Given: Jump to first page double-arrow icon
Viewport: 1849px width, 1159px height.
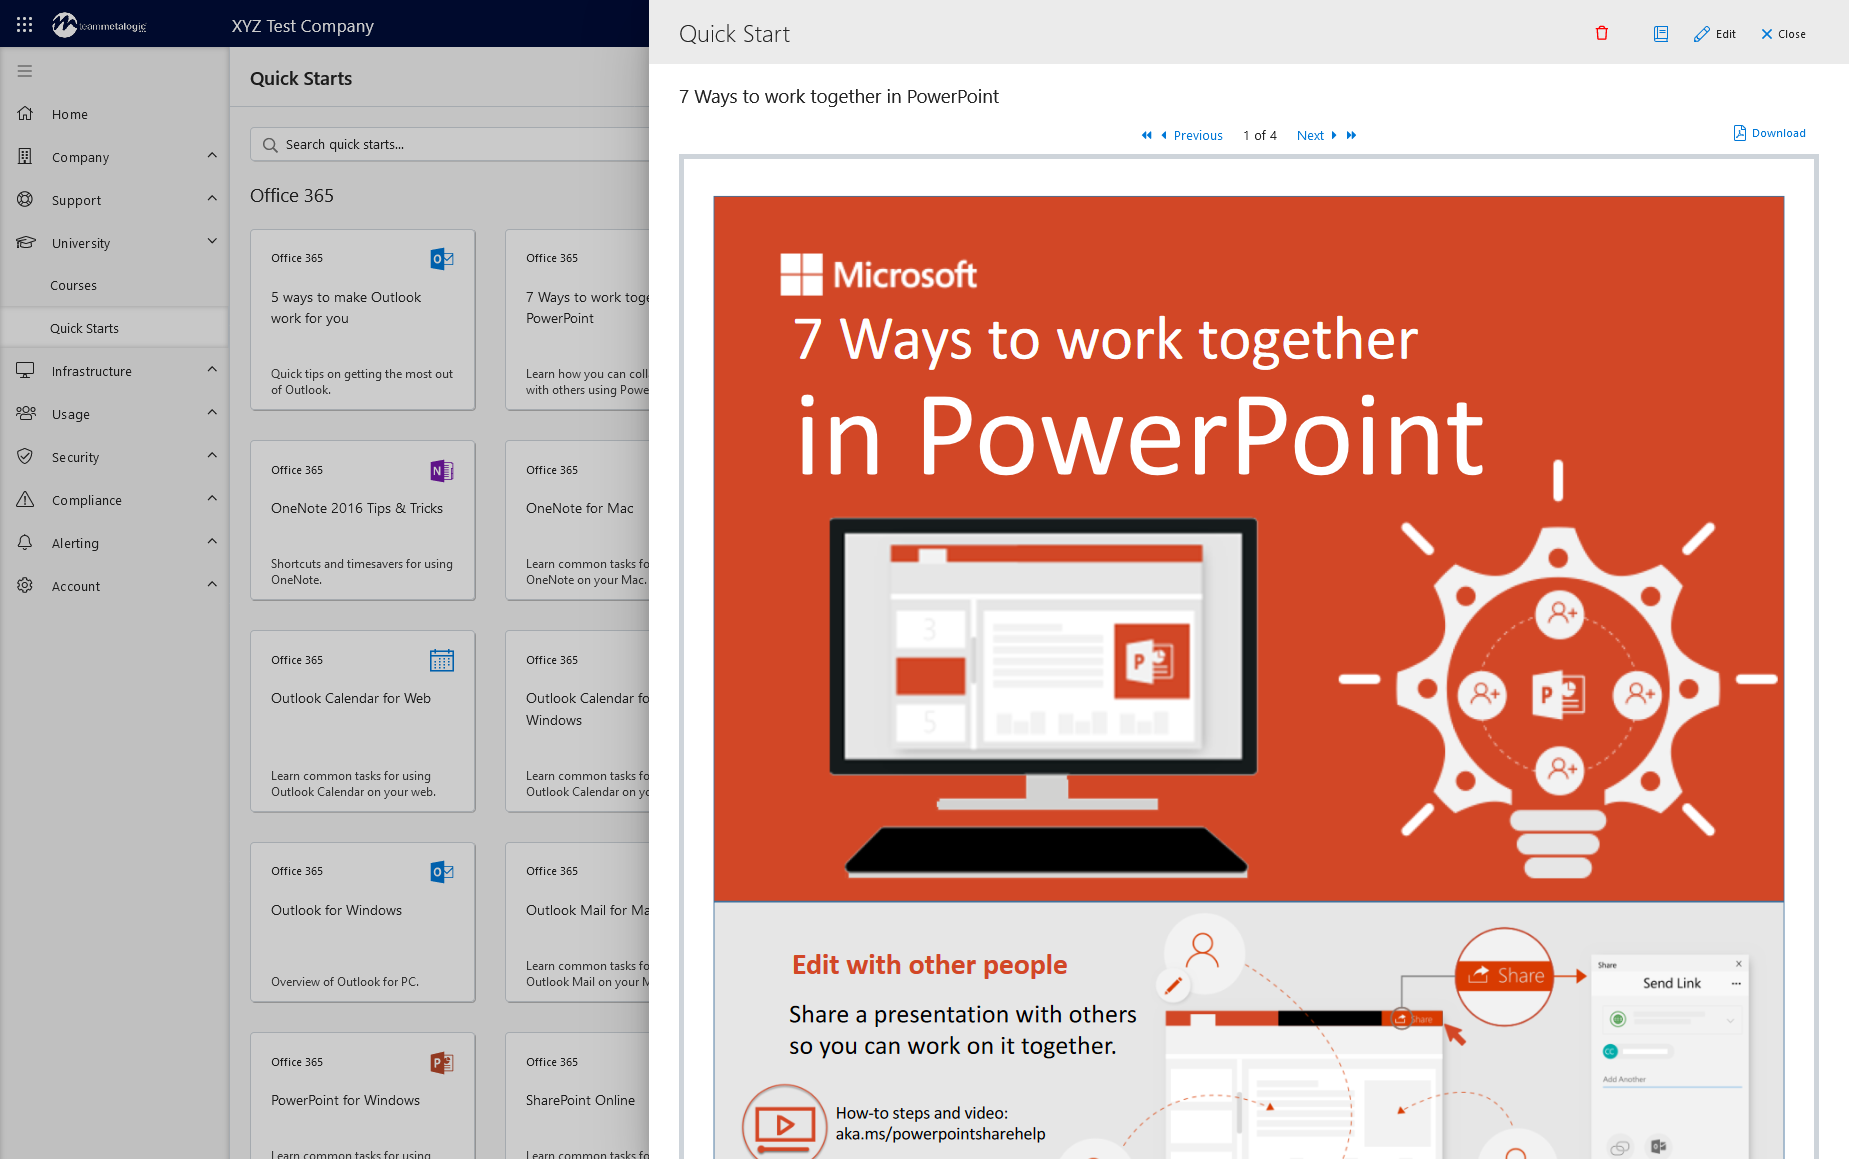Looking at the screenshot, I should (1147, 135).
